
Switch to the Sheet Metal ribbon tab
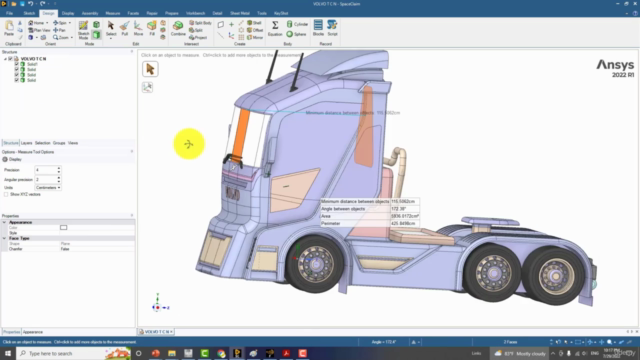pos(240,13)
